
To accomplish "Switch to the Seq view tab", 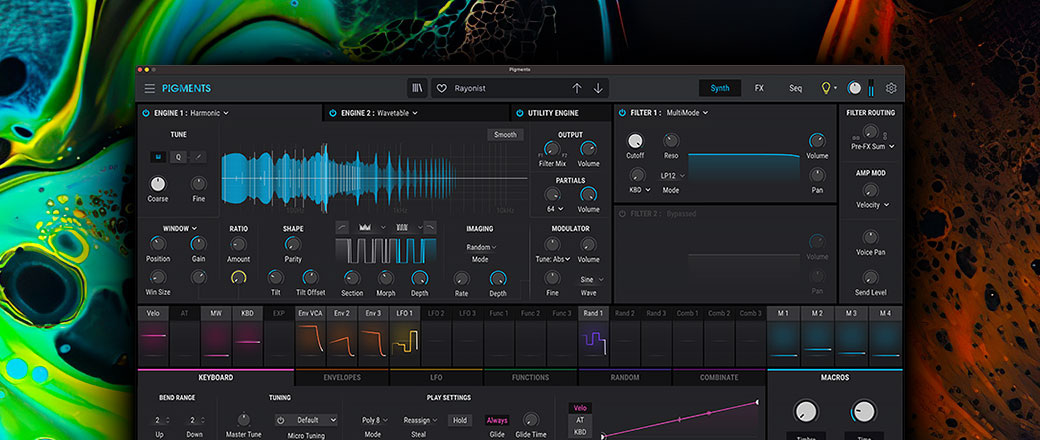I will (795, 88).
